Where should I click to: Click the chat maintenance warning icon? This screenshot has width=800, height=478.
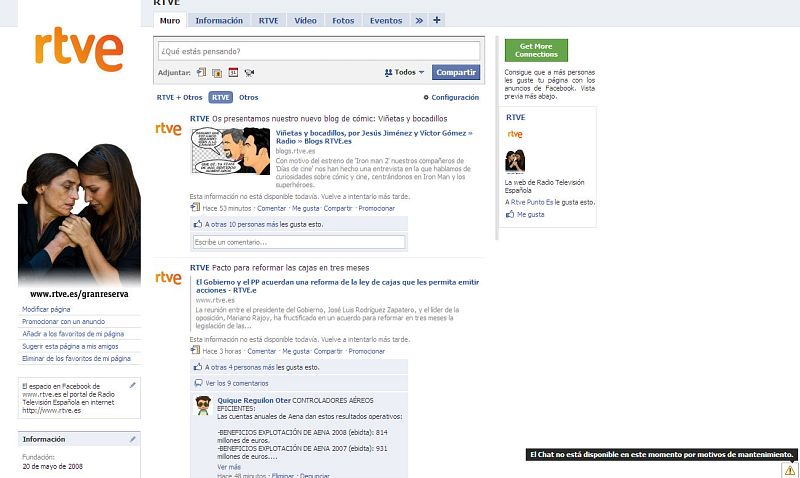(789, 469)
